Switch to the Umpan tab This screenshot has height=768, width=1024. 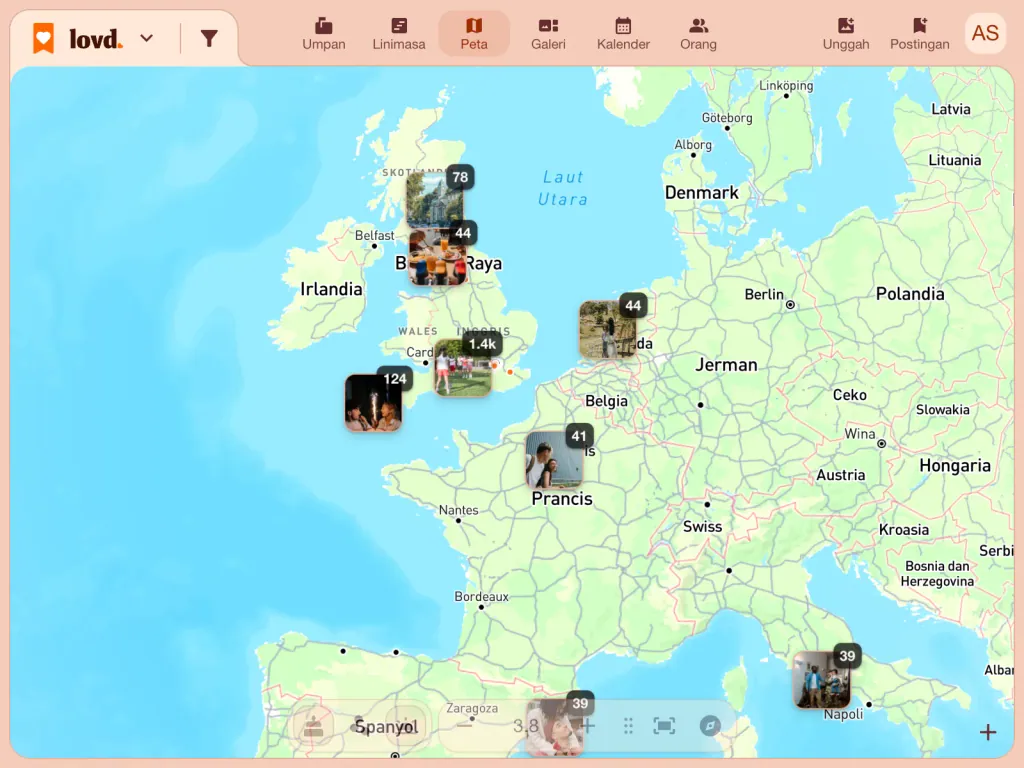click(323, 34)
